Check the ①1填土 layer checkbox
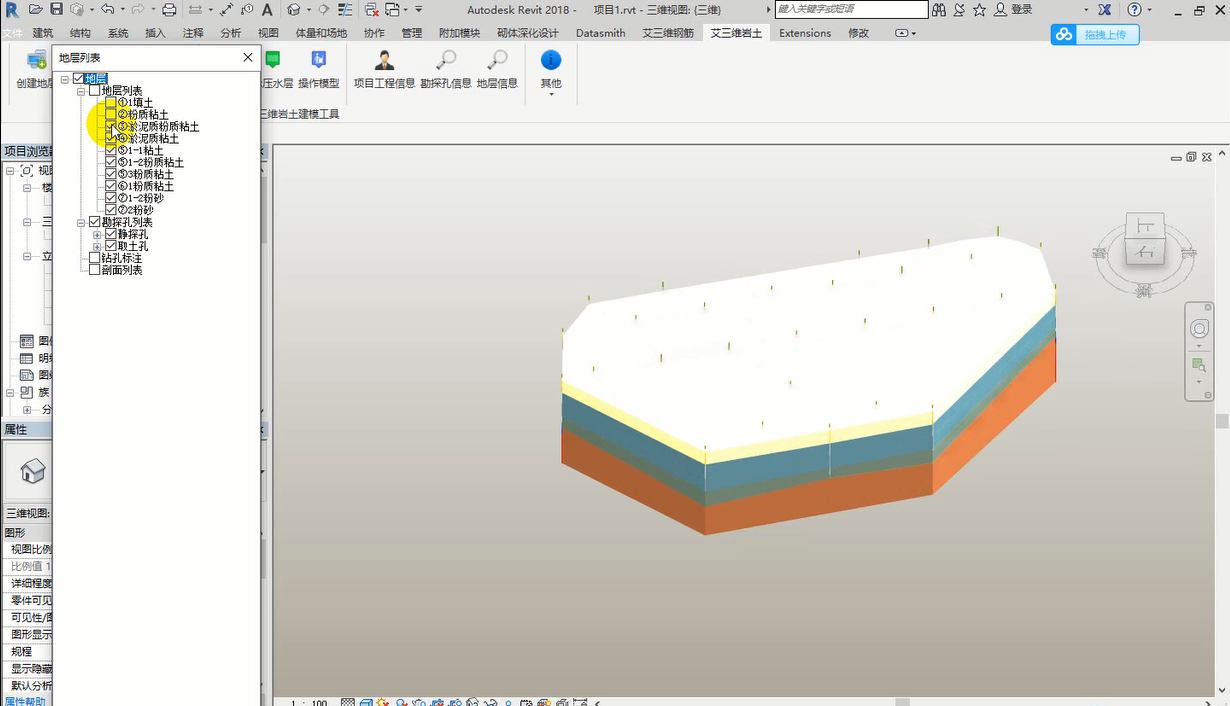1230x706 pixels. click(x=111, y=103)
